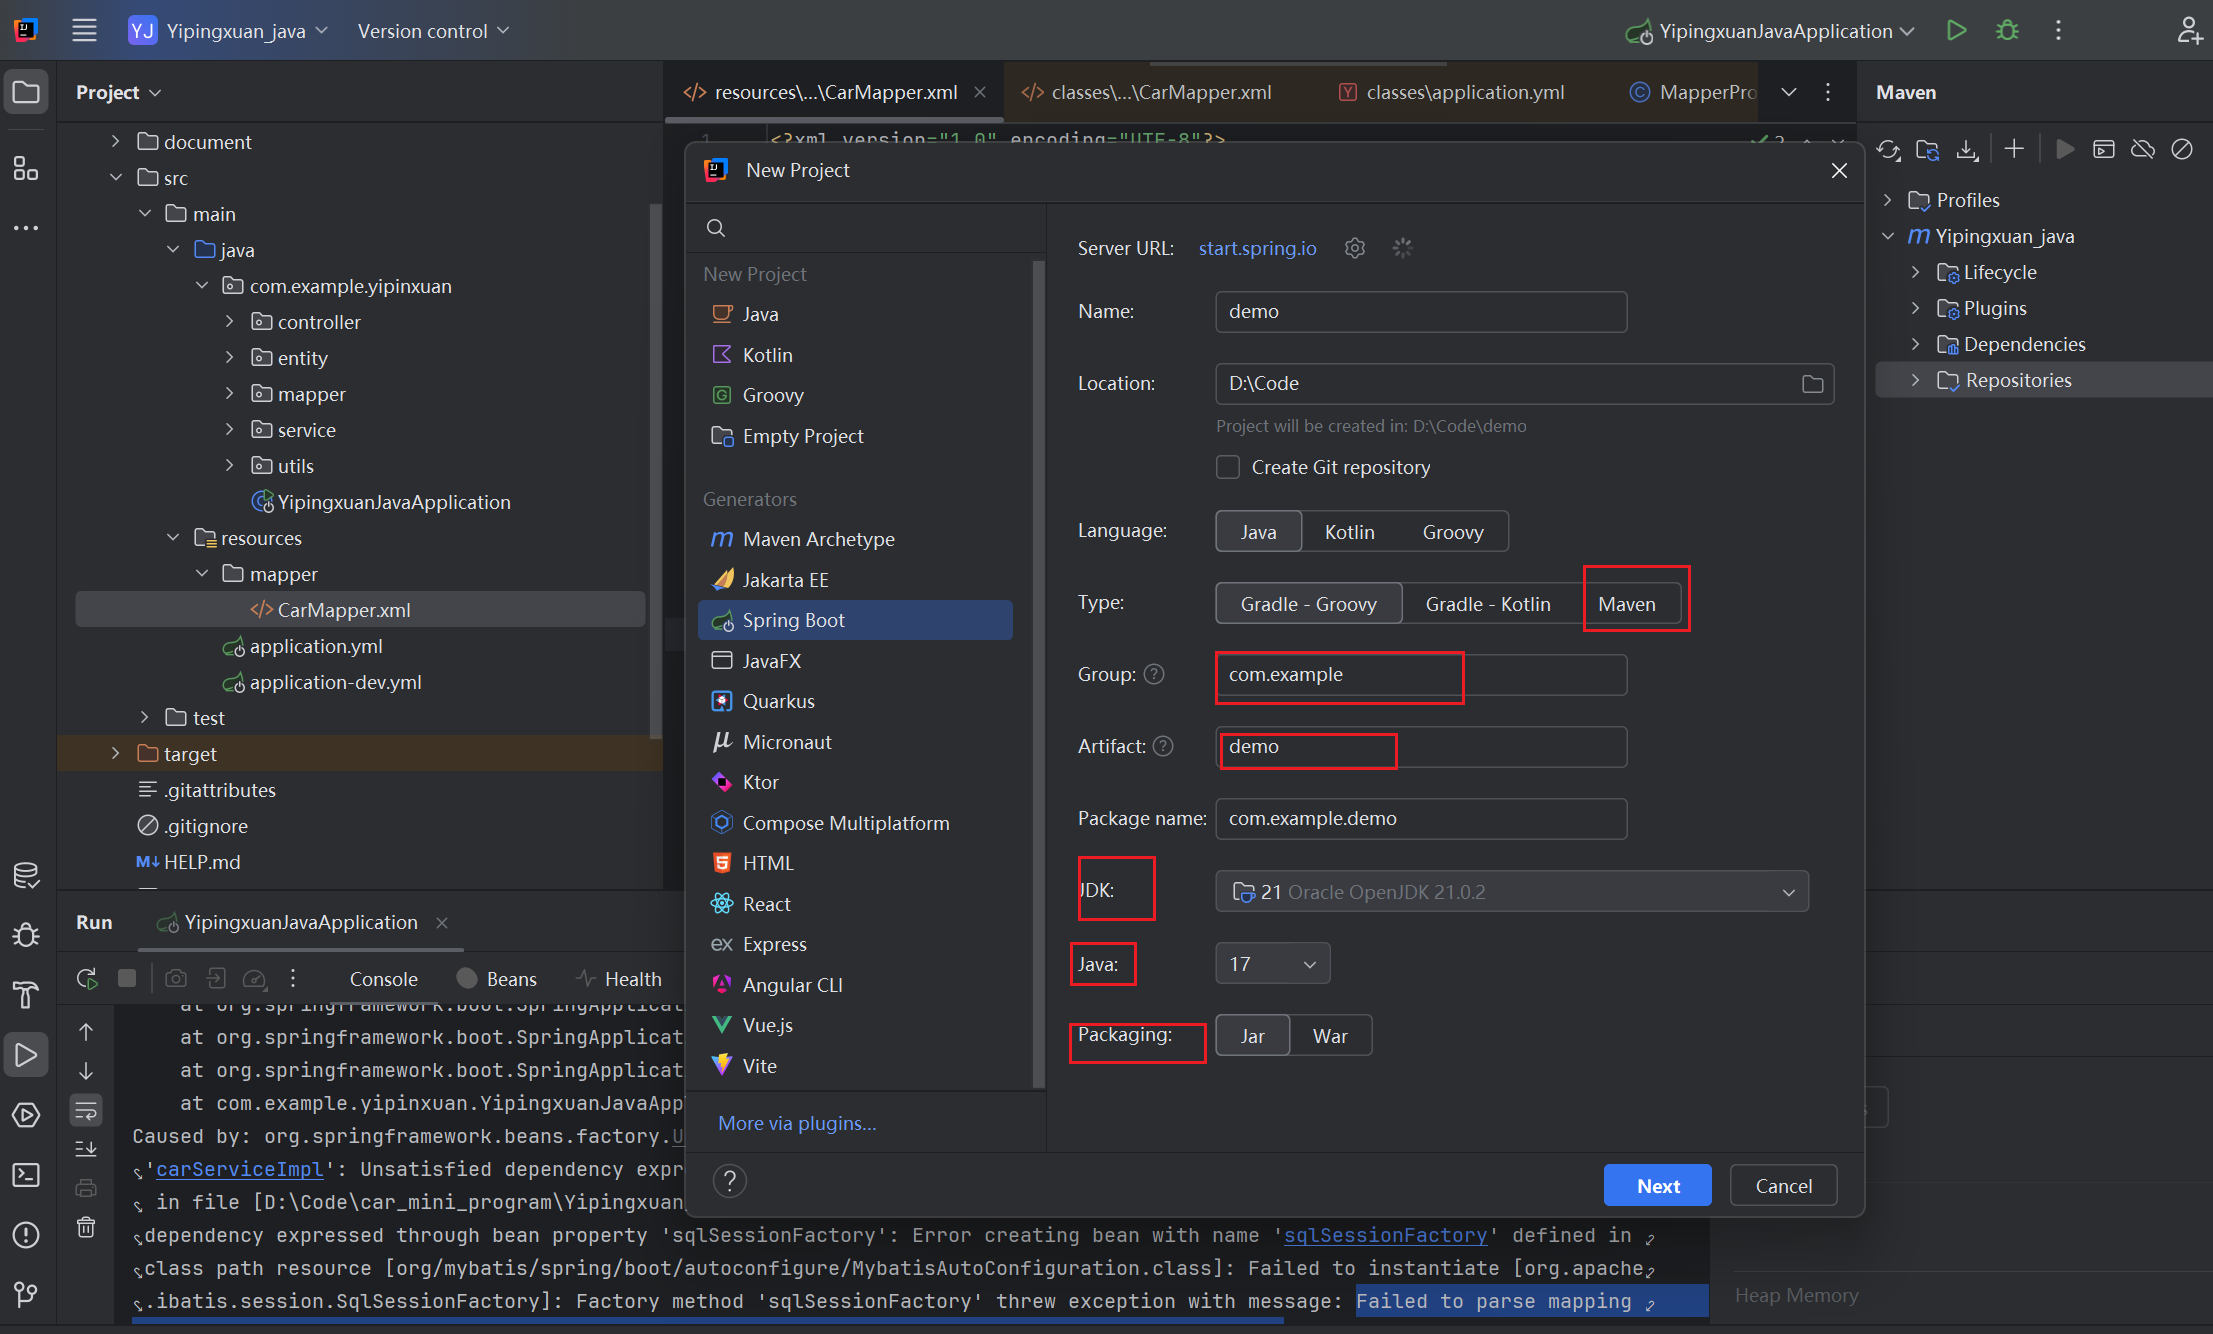The image size is (2213, 1334).
Task: Select Kotlin as language
Action: pyautogui.click(x=1349, y=532)
